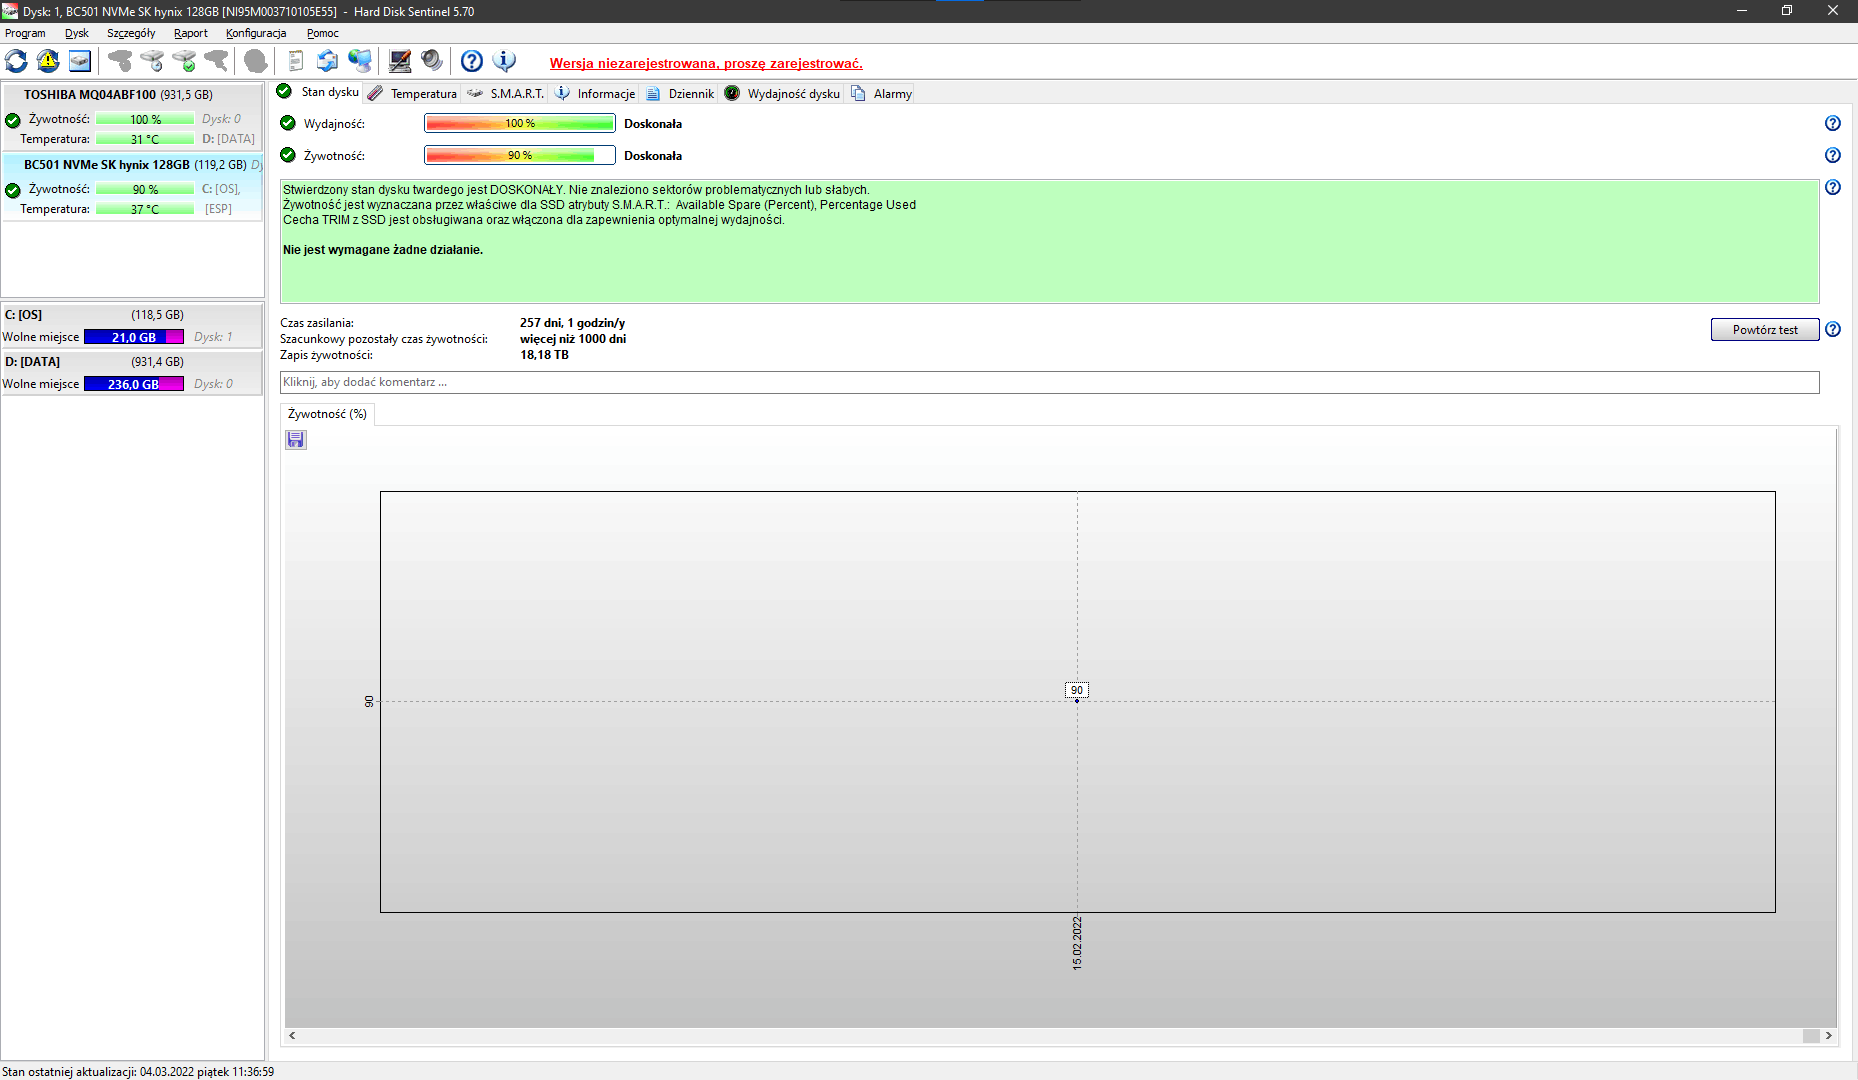Switch to the S.M.A.R.T. tab

[x=506, y=94]
